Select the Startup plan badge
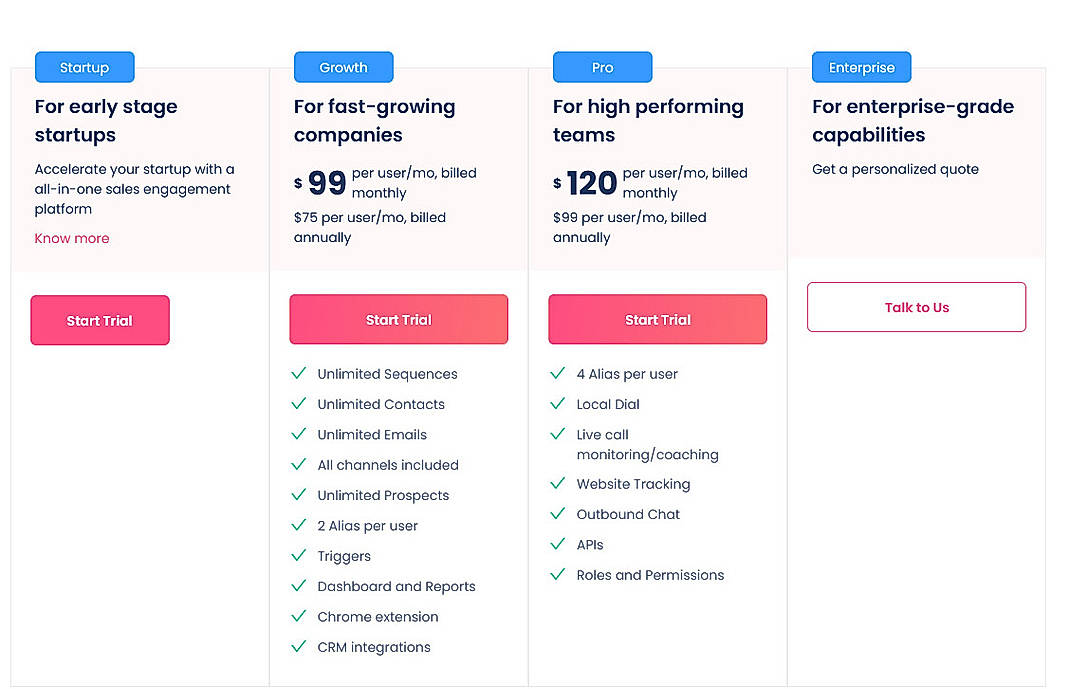Screen dimensions: 1070x689 84,67
